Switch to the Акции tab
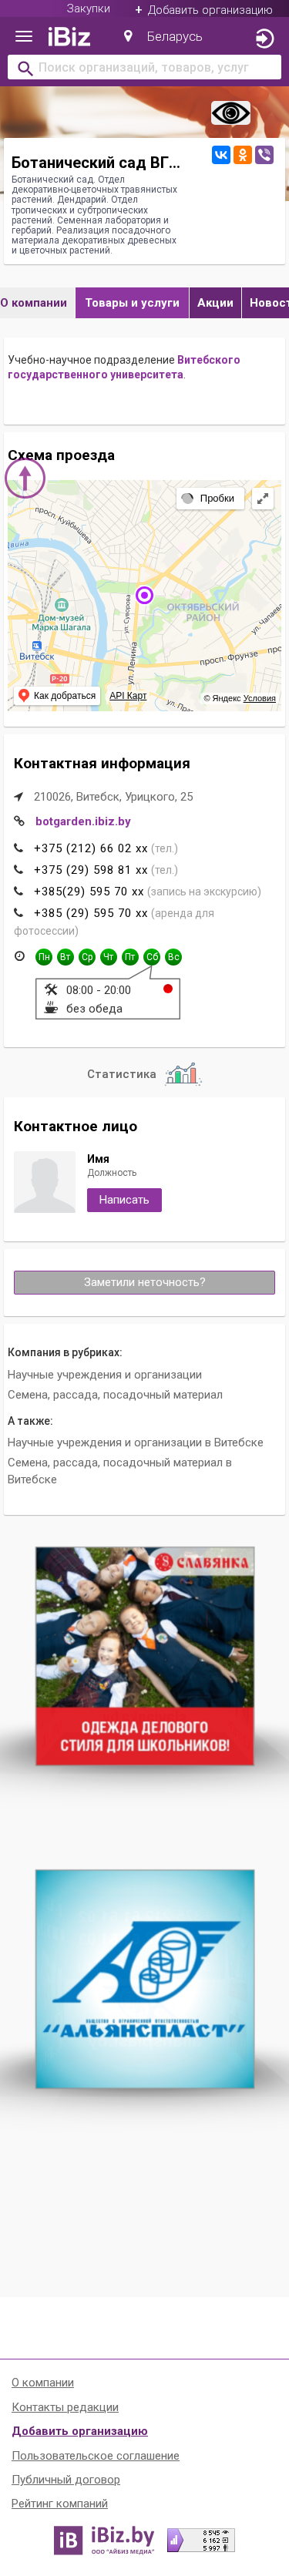289x2576 pixels. pyautogui.click(x=215, y=303)
